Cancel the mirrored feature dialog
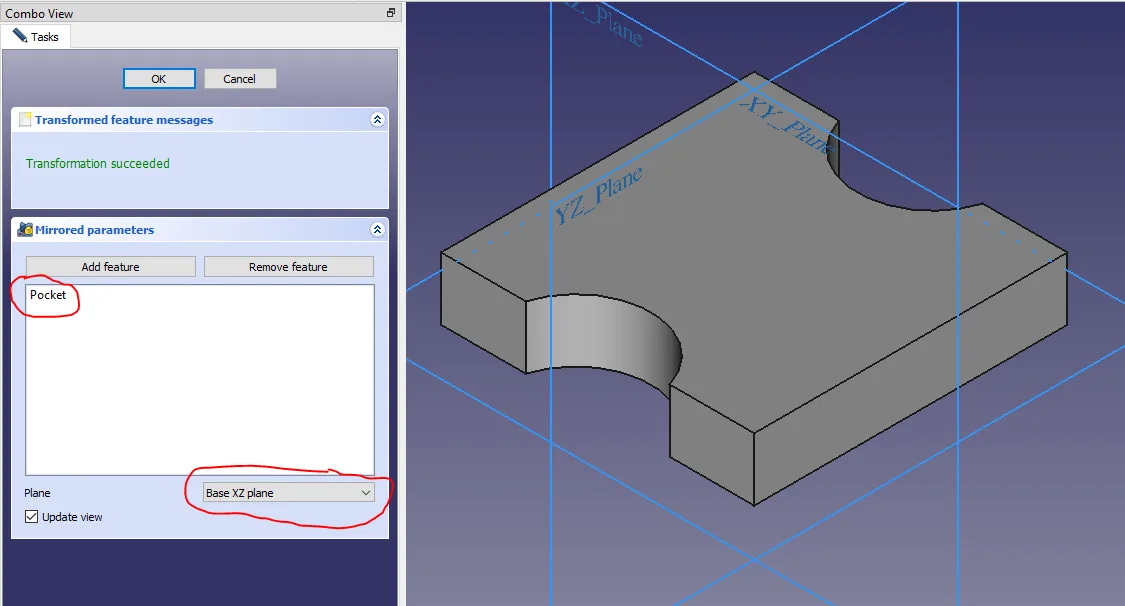Screen dimensions: 1125x606 coord(240,79)
